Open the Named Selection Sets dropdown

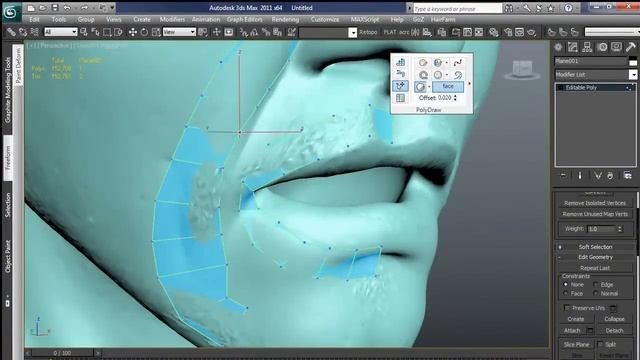coord(353,33)
